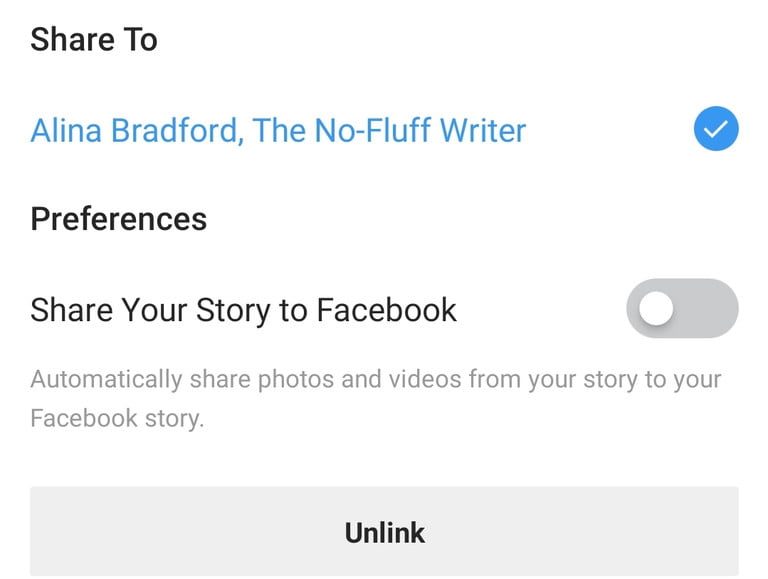768x579 pixels.
Task: Click the Share To heading
Action: [x=94, y=40]
